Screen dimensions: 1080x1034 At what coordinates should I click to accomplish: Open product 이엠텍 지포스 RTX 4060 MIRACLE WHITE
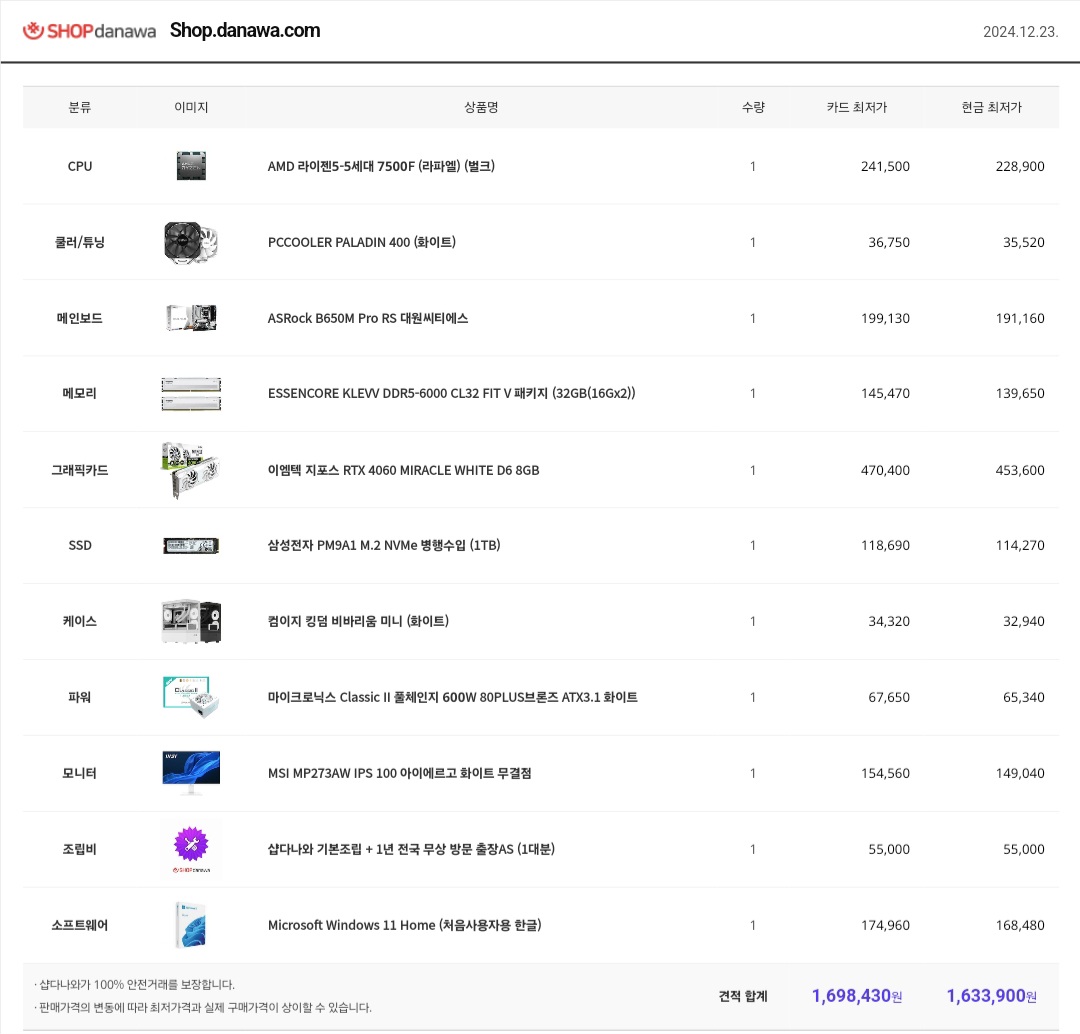point(404,470)
